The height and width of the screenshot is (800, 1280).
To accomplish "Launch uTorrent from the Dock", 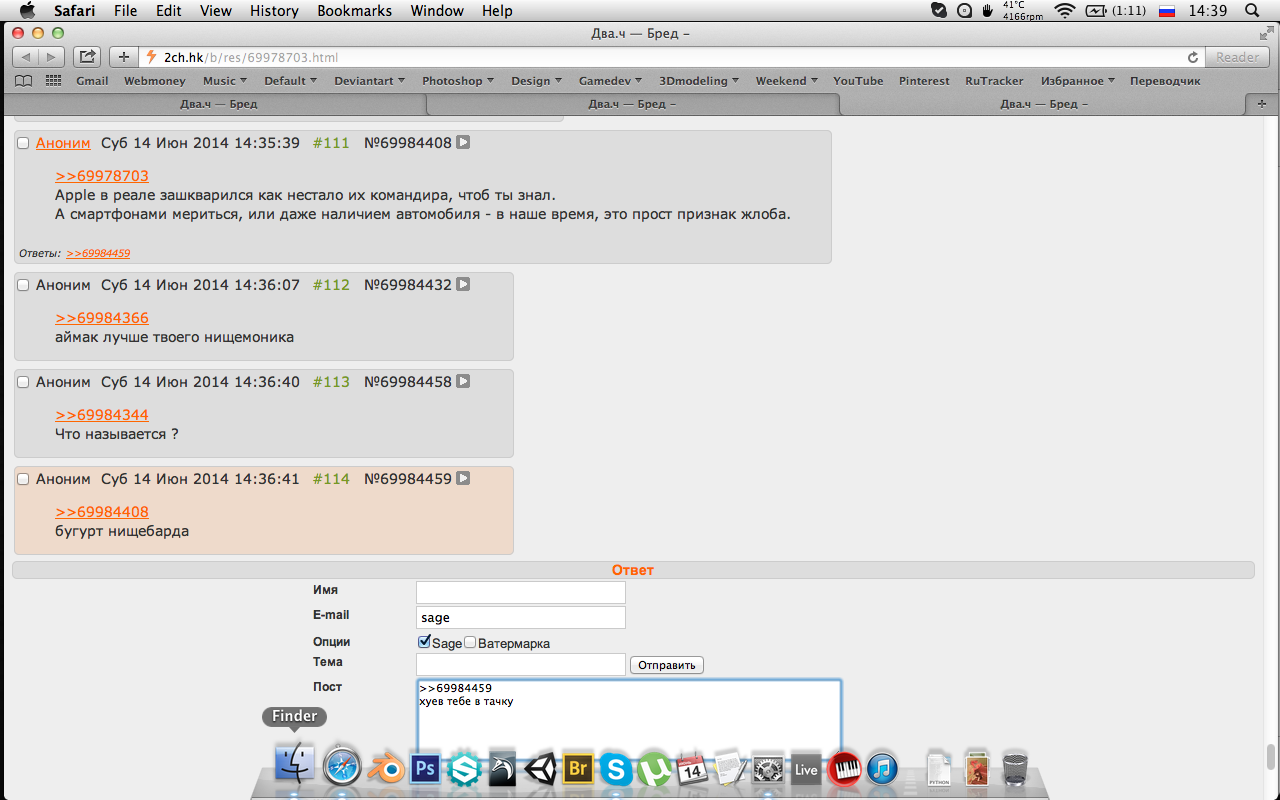I will (655, 768).
